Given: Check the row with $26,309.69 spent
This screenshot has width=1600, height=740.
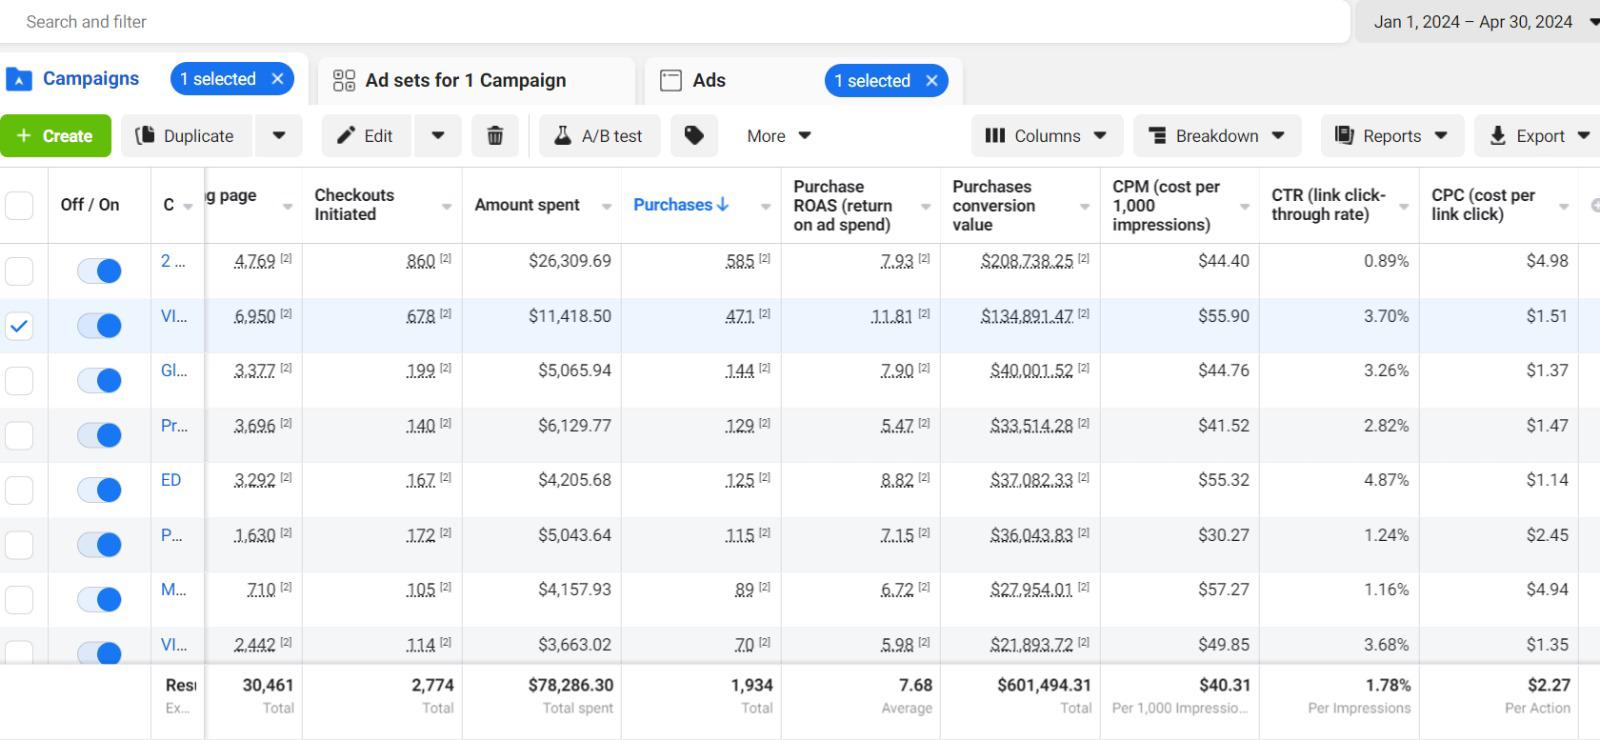Looking at the screenshot, I should click(x=19, y=271).
